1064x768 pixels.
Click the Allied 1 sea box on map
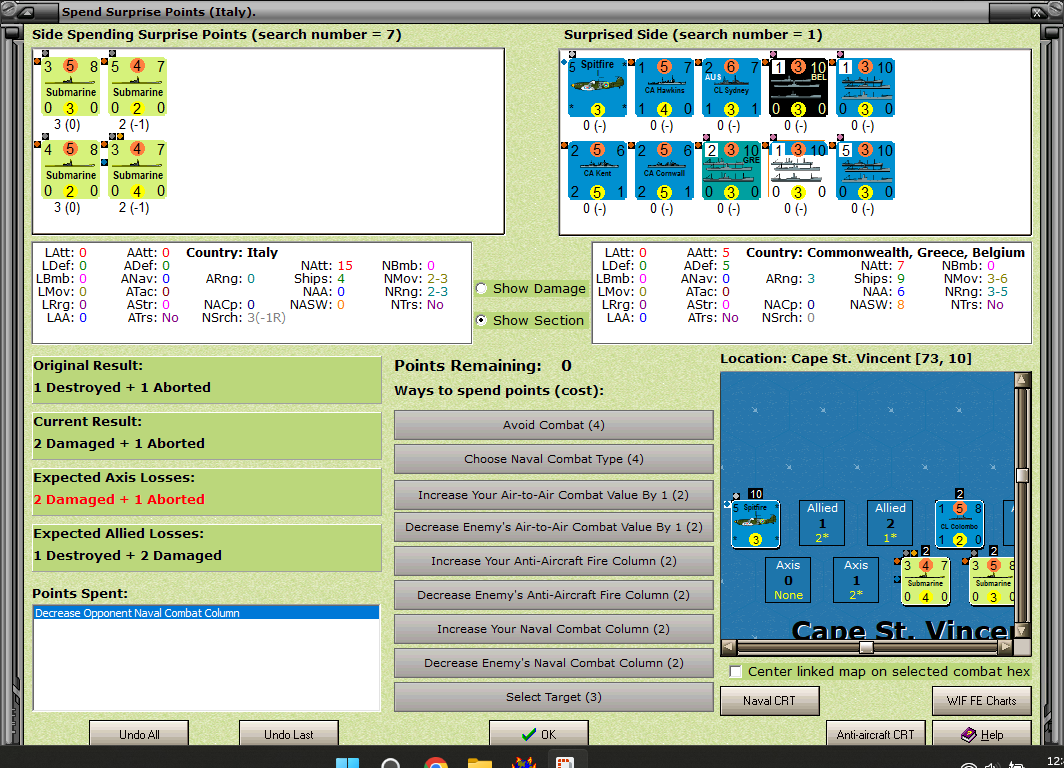click(x=822, y=523)
